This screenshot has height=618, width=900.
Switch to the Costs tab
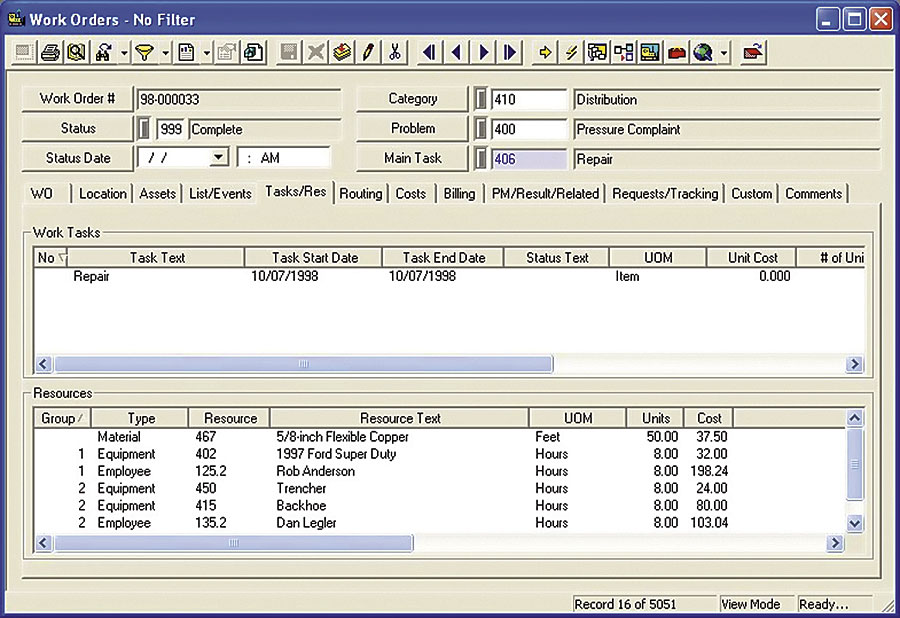point(411,194)
